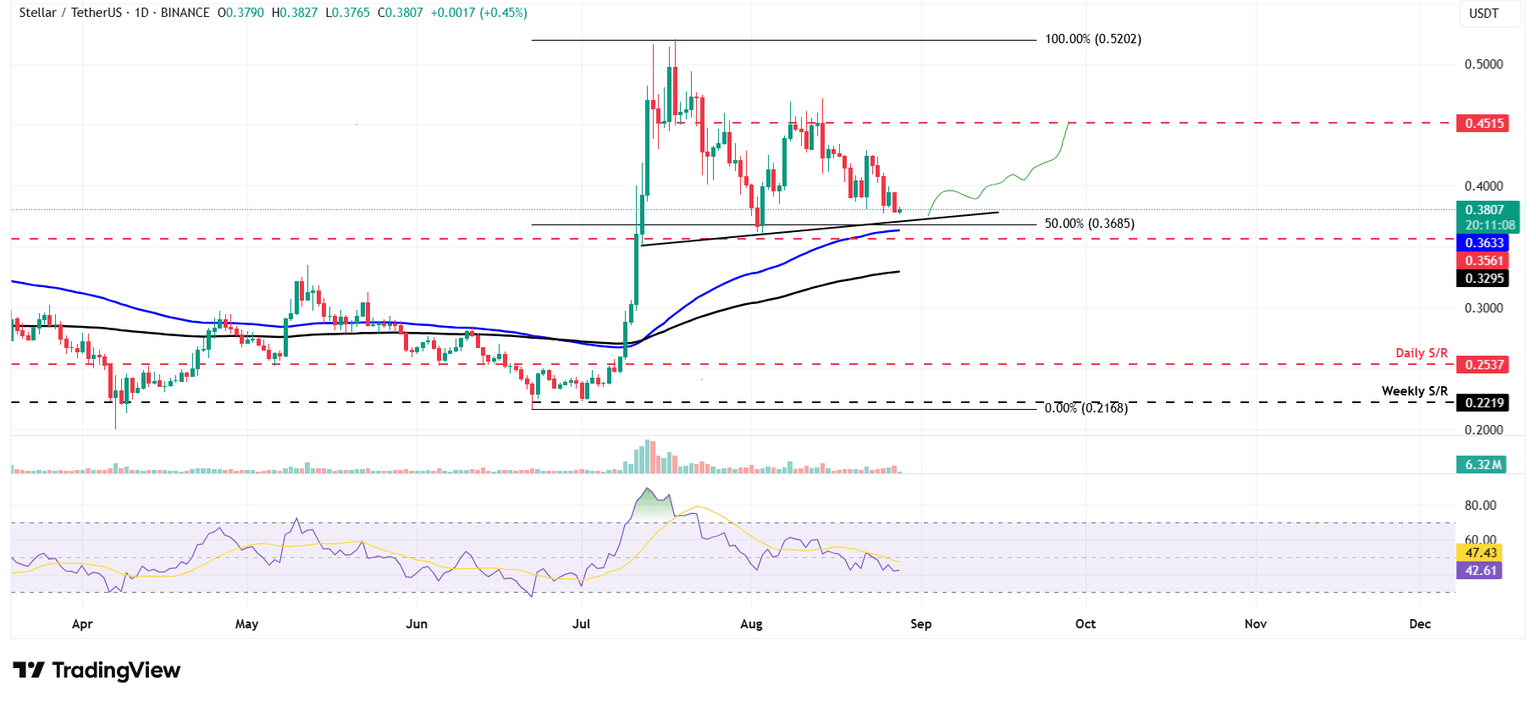The height and width of the screenshot is (702, 1536).
Task: Click the 50.00% (0.3685) Fibonacci label
Action: [1089, 223]
